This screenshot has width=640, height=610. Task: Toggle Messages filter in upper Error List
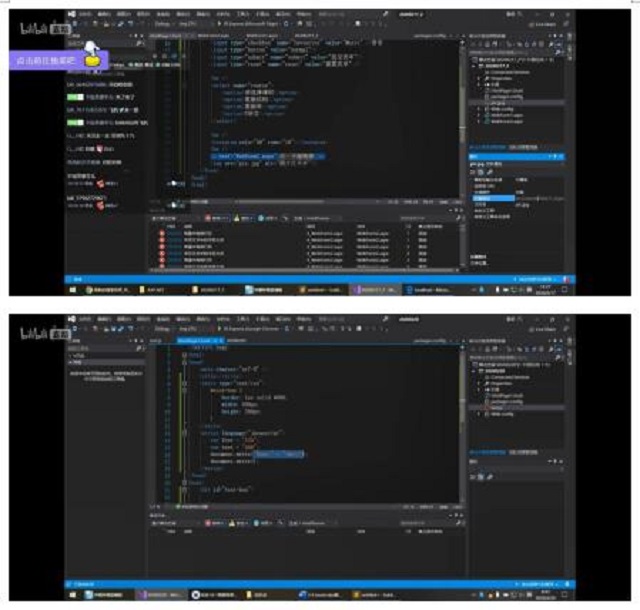267,218
